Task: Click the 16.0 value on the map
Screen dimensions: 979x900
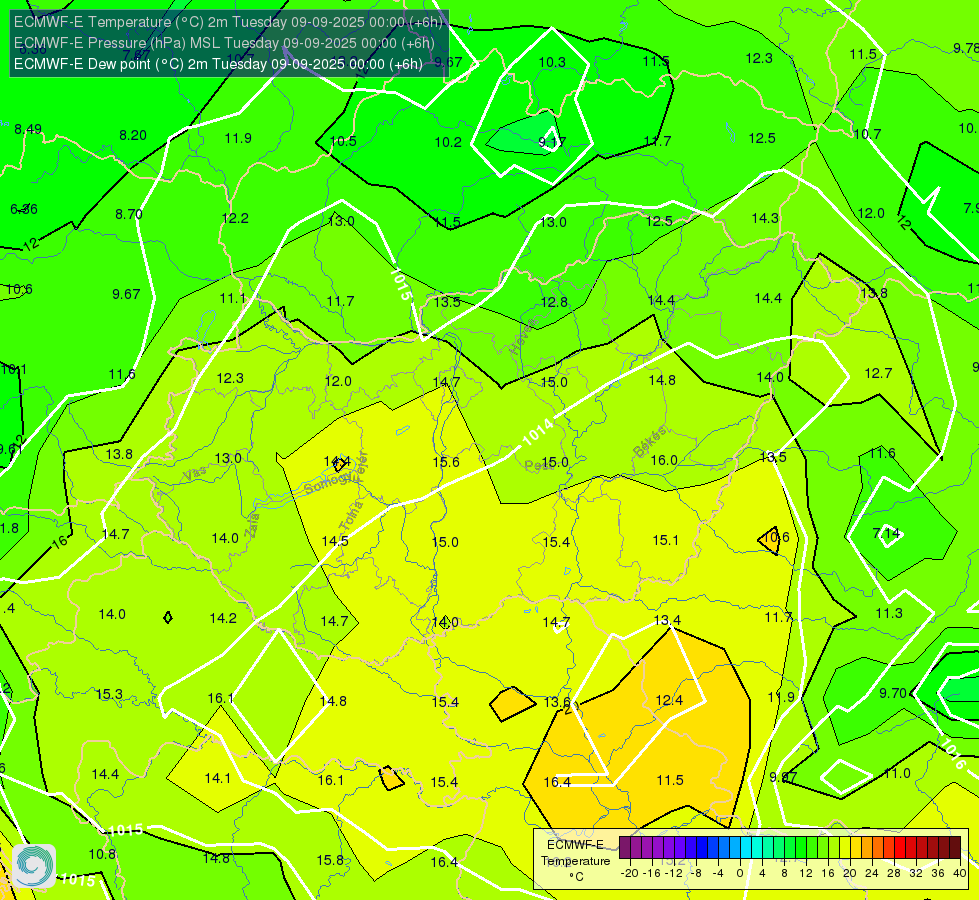Action: 664,460
